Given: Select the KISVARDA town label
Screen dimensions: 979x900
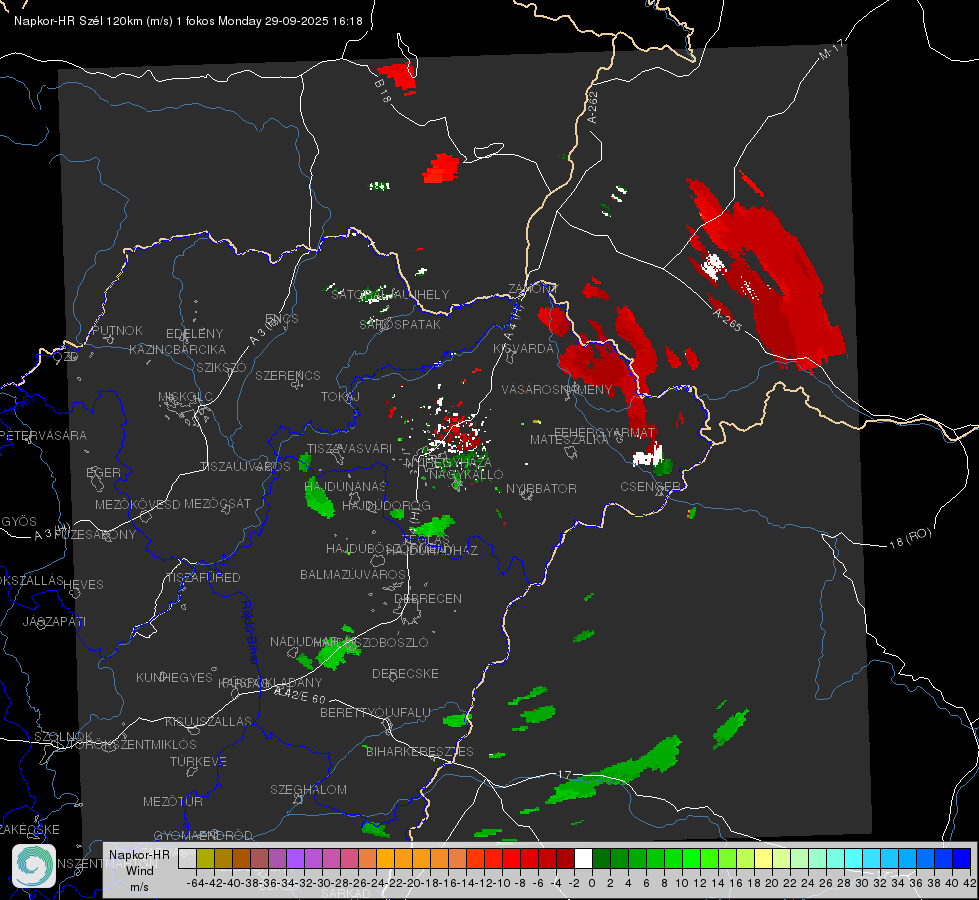Looking at the screenshot, I should point(524,349).
